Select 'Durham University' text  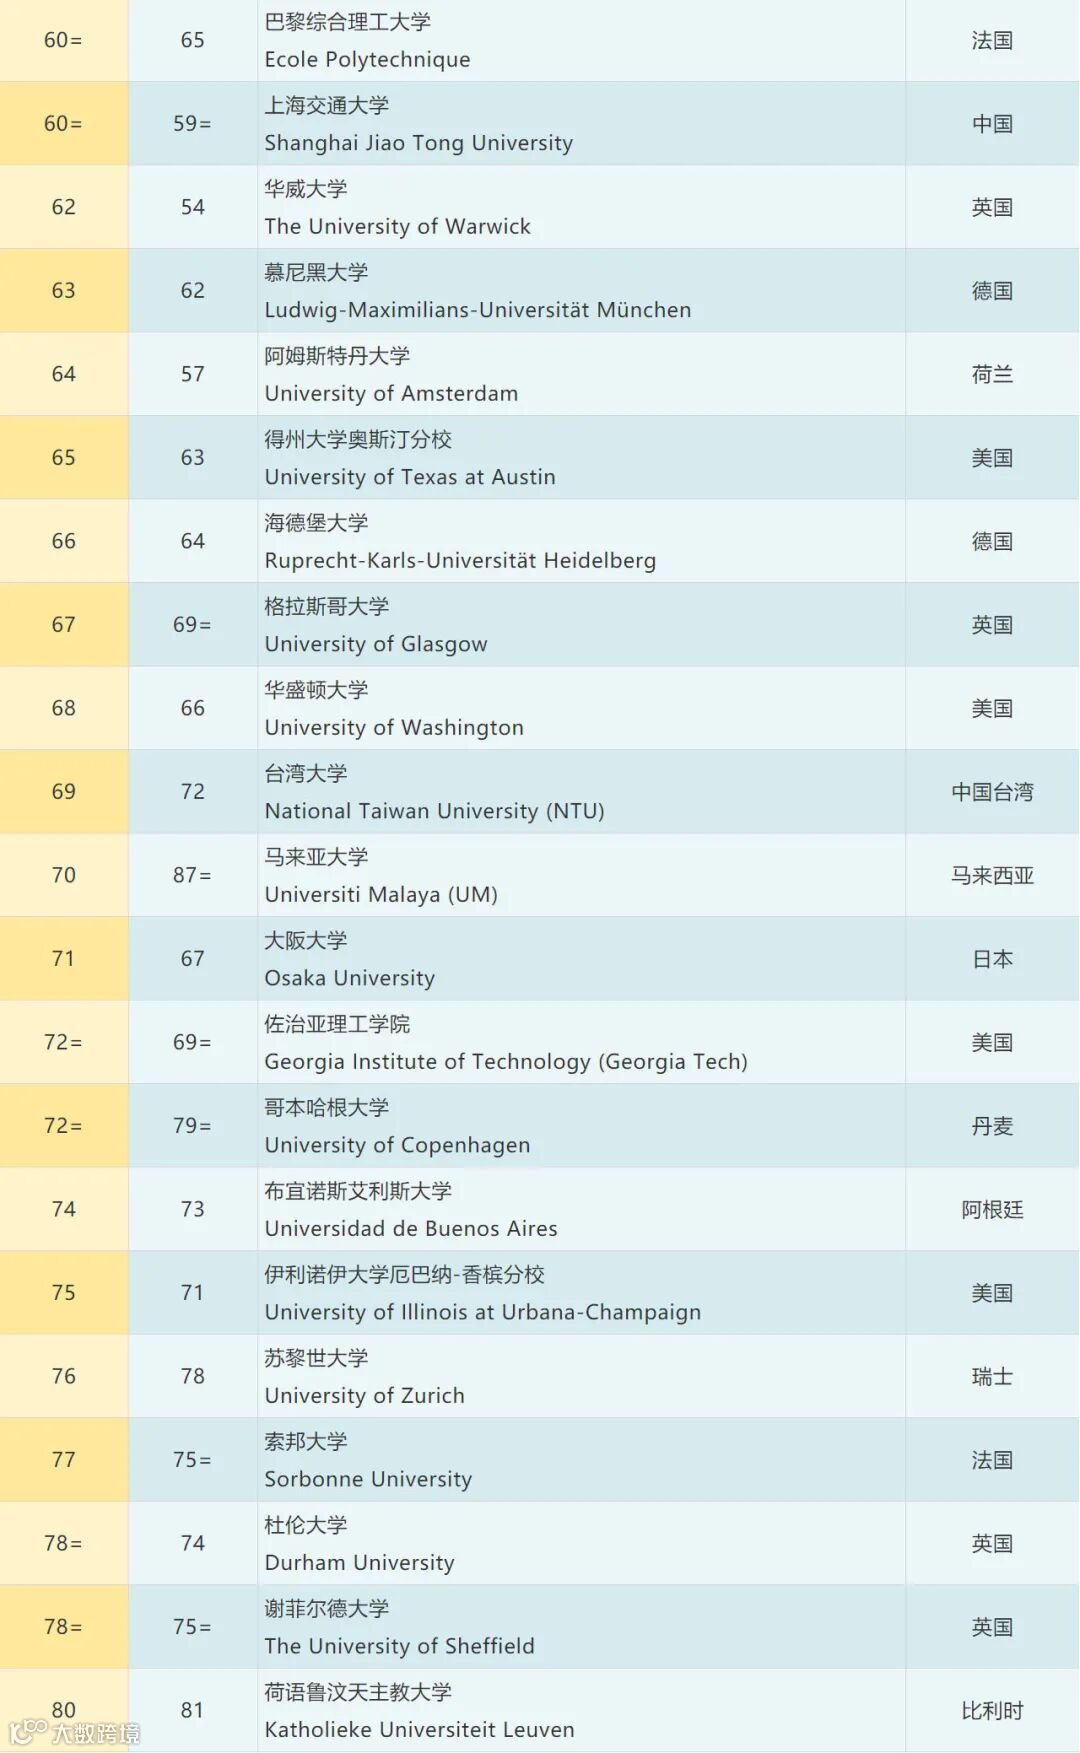click(359, 1563)
